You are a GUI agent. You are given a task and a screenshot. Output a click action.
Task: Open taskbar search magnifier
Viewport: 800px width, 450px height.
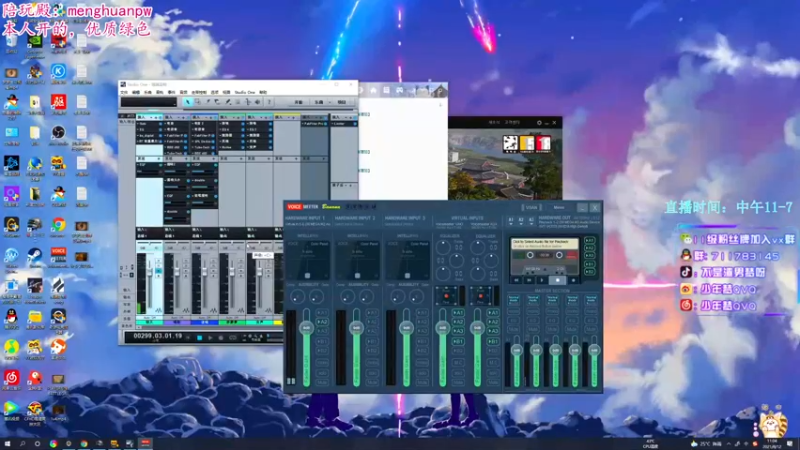click(x=22, y=444)
